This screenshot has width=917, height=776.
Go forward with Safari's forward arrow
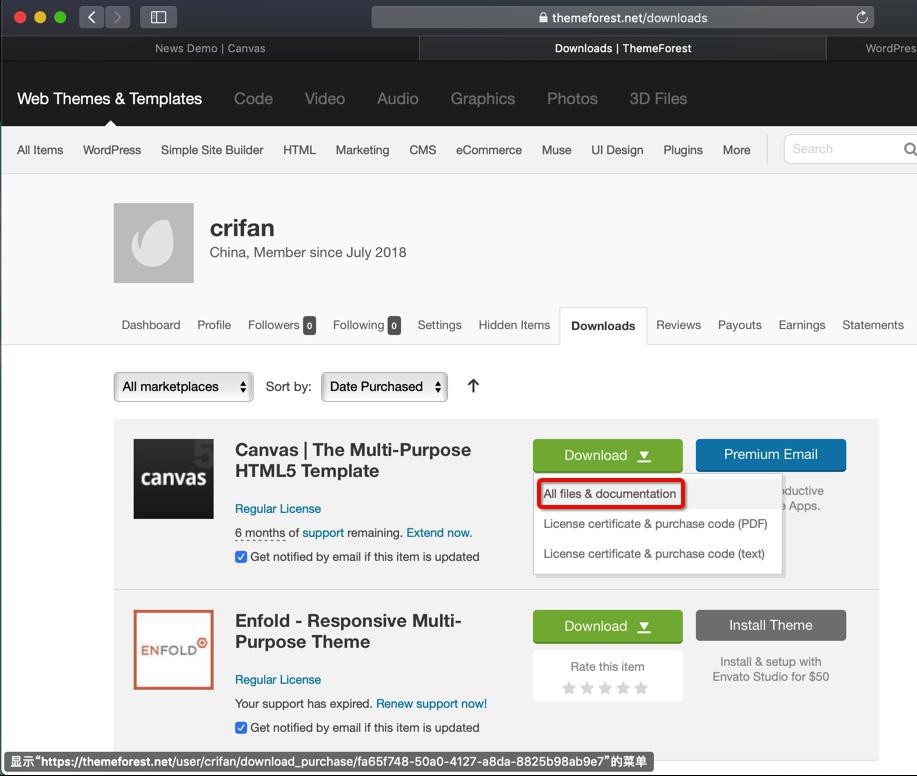tap(118, 18)
